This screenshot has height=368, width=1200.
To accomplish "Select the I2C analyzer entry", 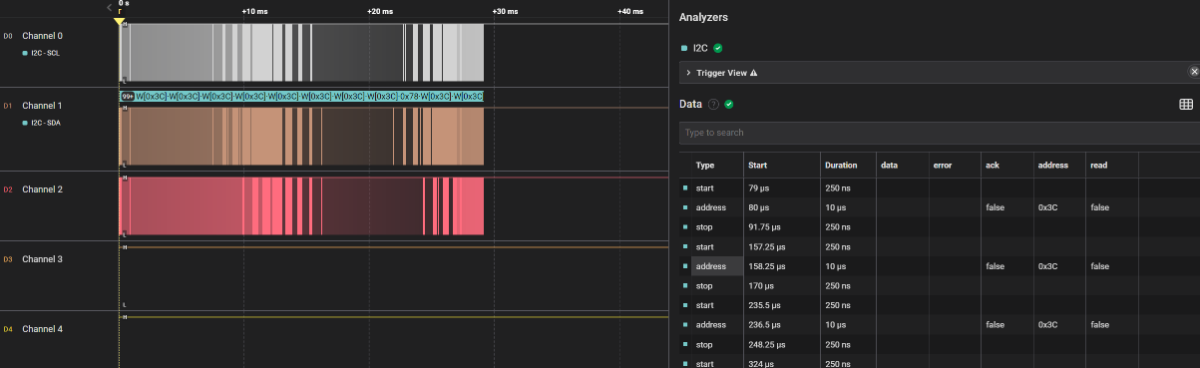I will pos(700,47).
